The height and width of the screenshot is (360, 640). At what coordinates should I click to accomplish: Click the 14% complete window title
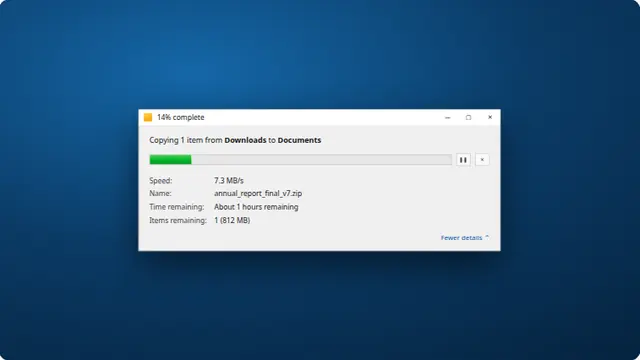180,118
